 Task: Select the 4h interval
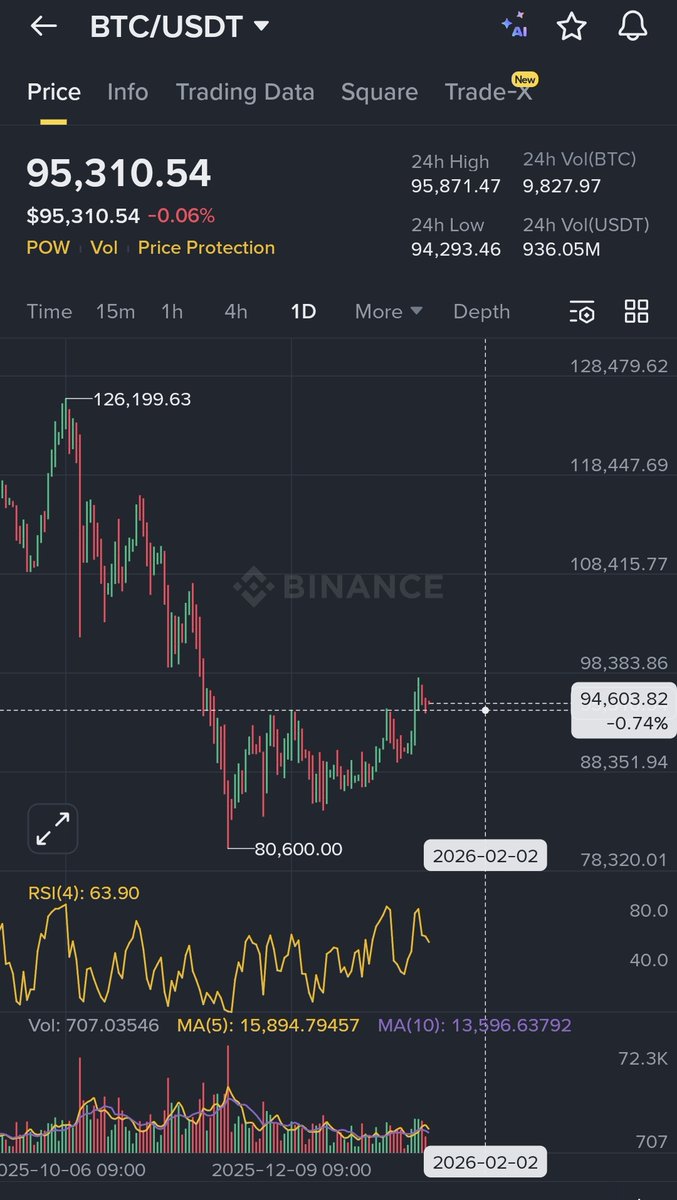pyautogui.click(x=236, y=312)
